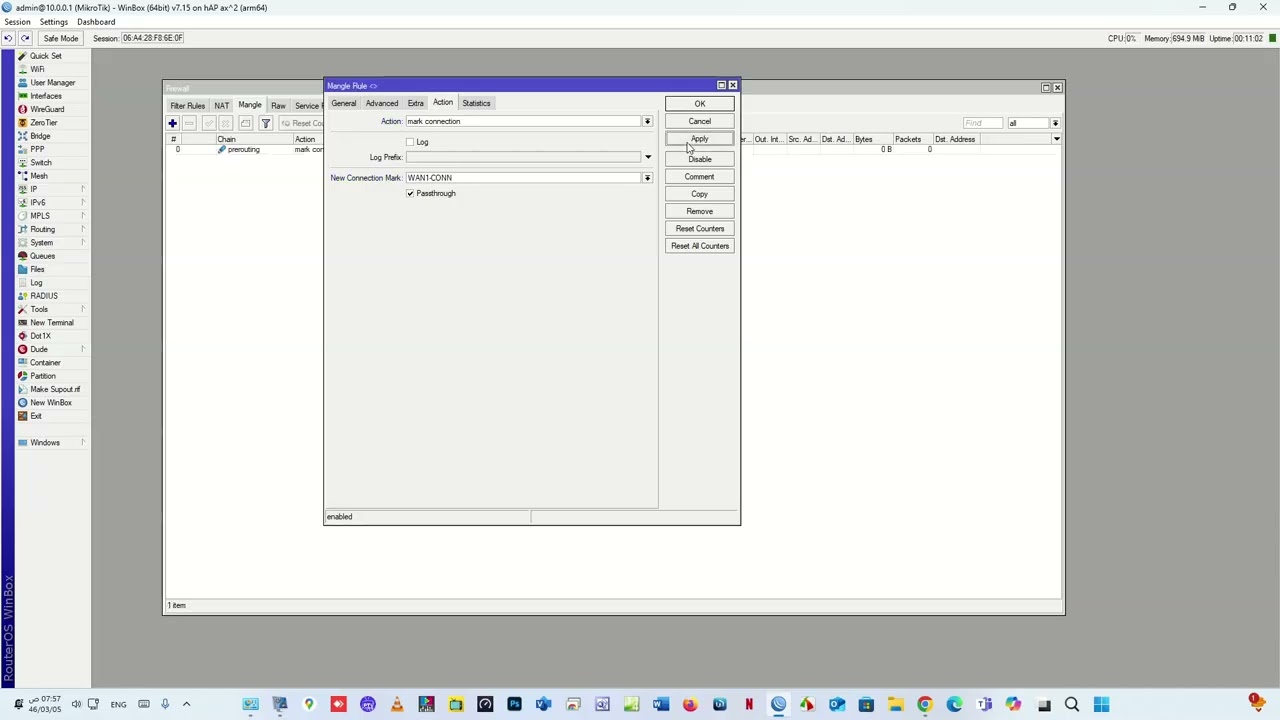Viewport: 1280px width, 720px height.
Task: Open the WiFi menu item
Action: (37, 69)
